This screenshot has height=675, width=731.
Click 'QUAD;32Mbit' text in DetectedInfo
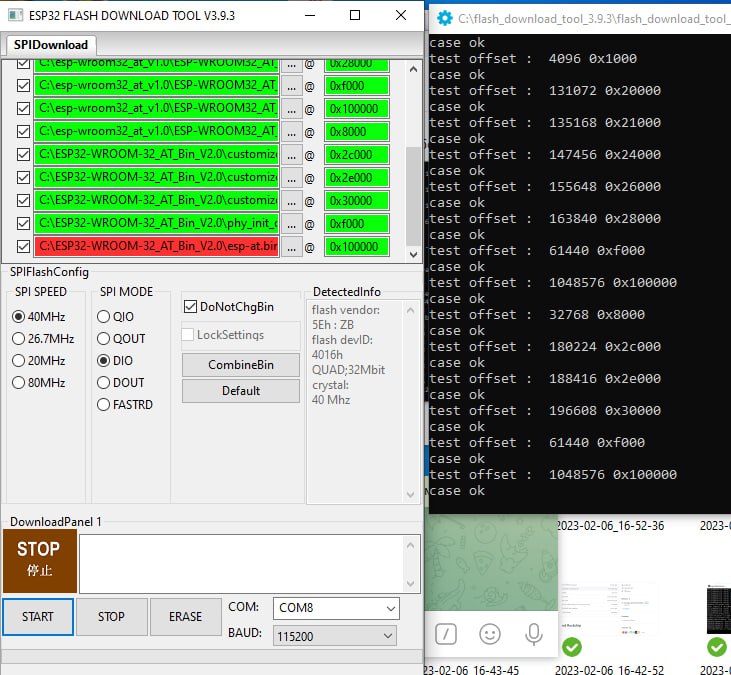348,370
